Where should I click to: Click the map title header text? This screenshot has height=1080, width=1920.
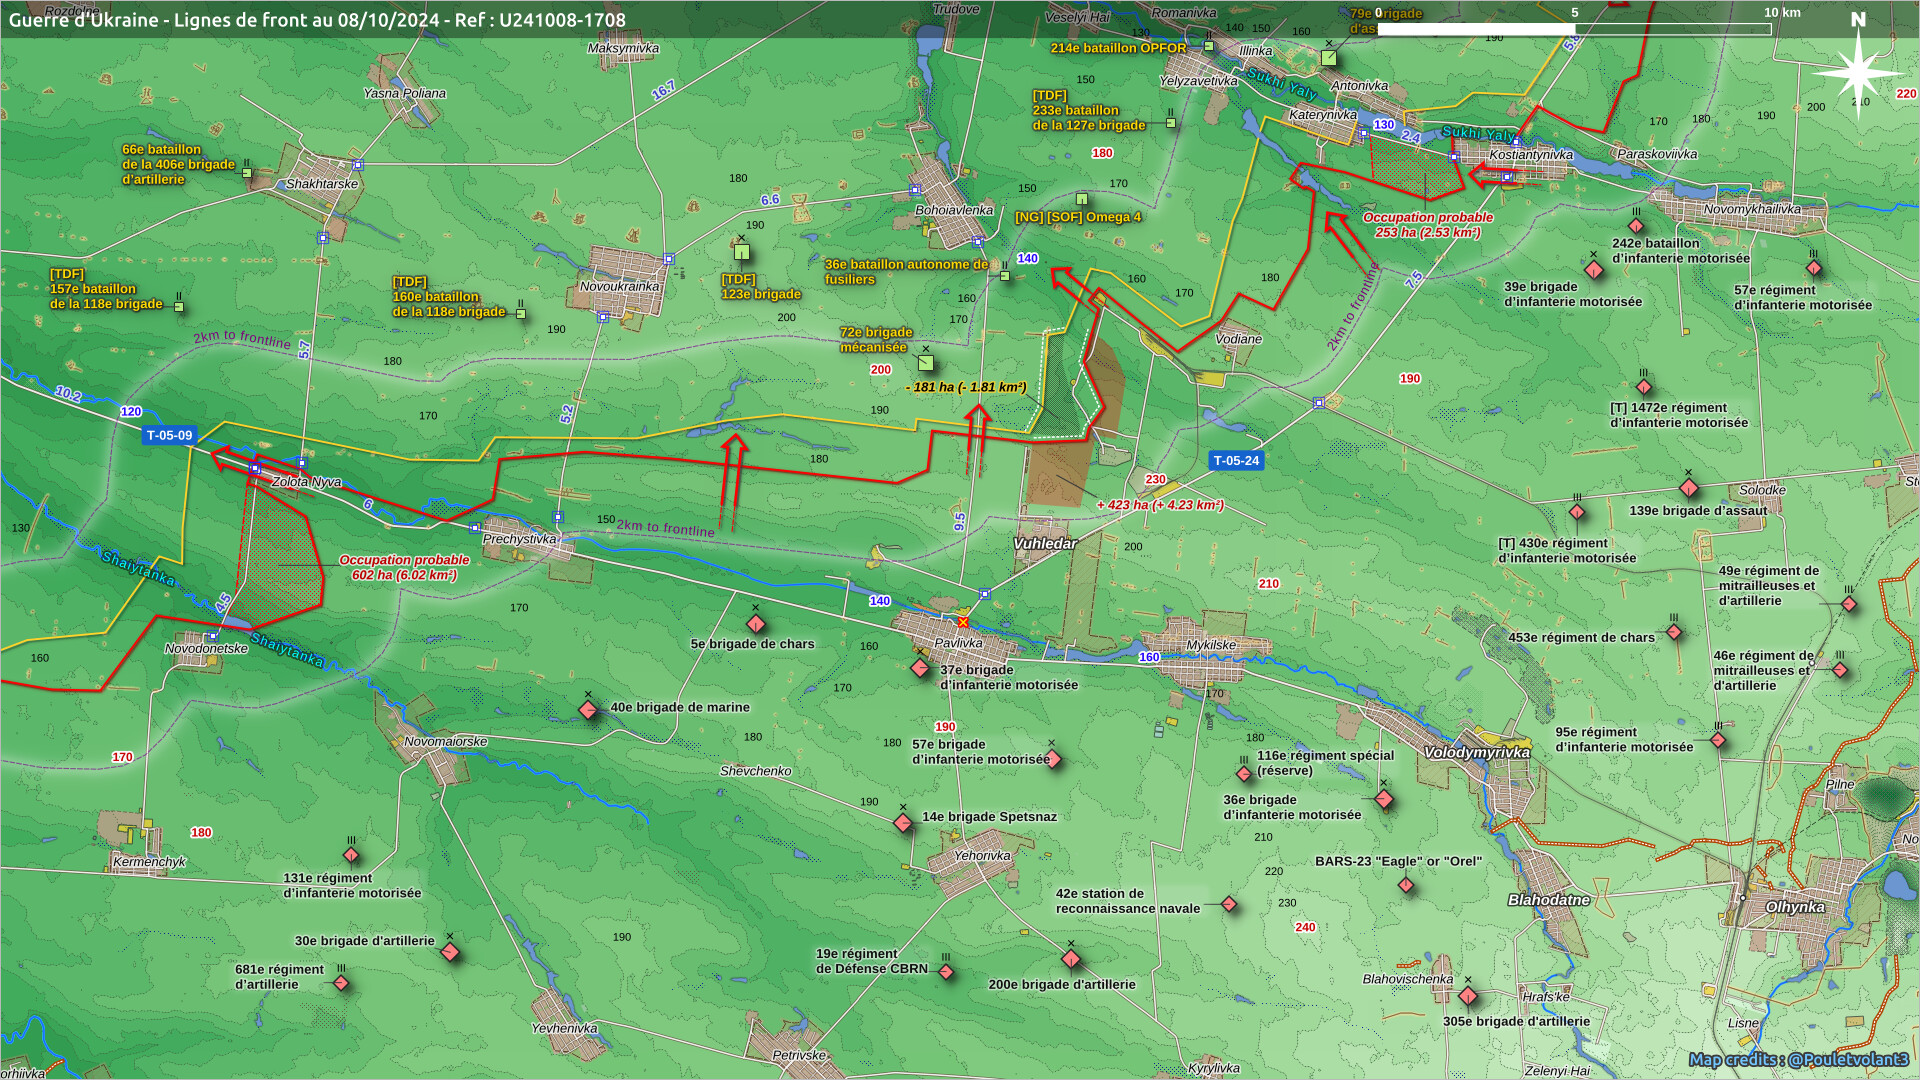pyautogui.click(x=317, y=20)
